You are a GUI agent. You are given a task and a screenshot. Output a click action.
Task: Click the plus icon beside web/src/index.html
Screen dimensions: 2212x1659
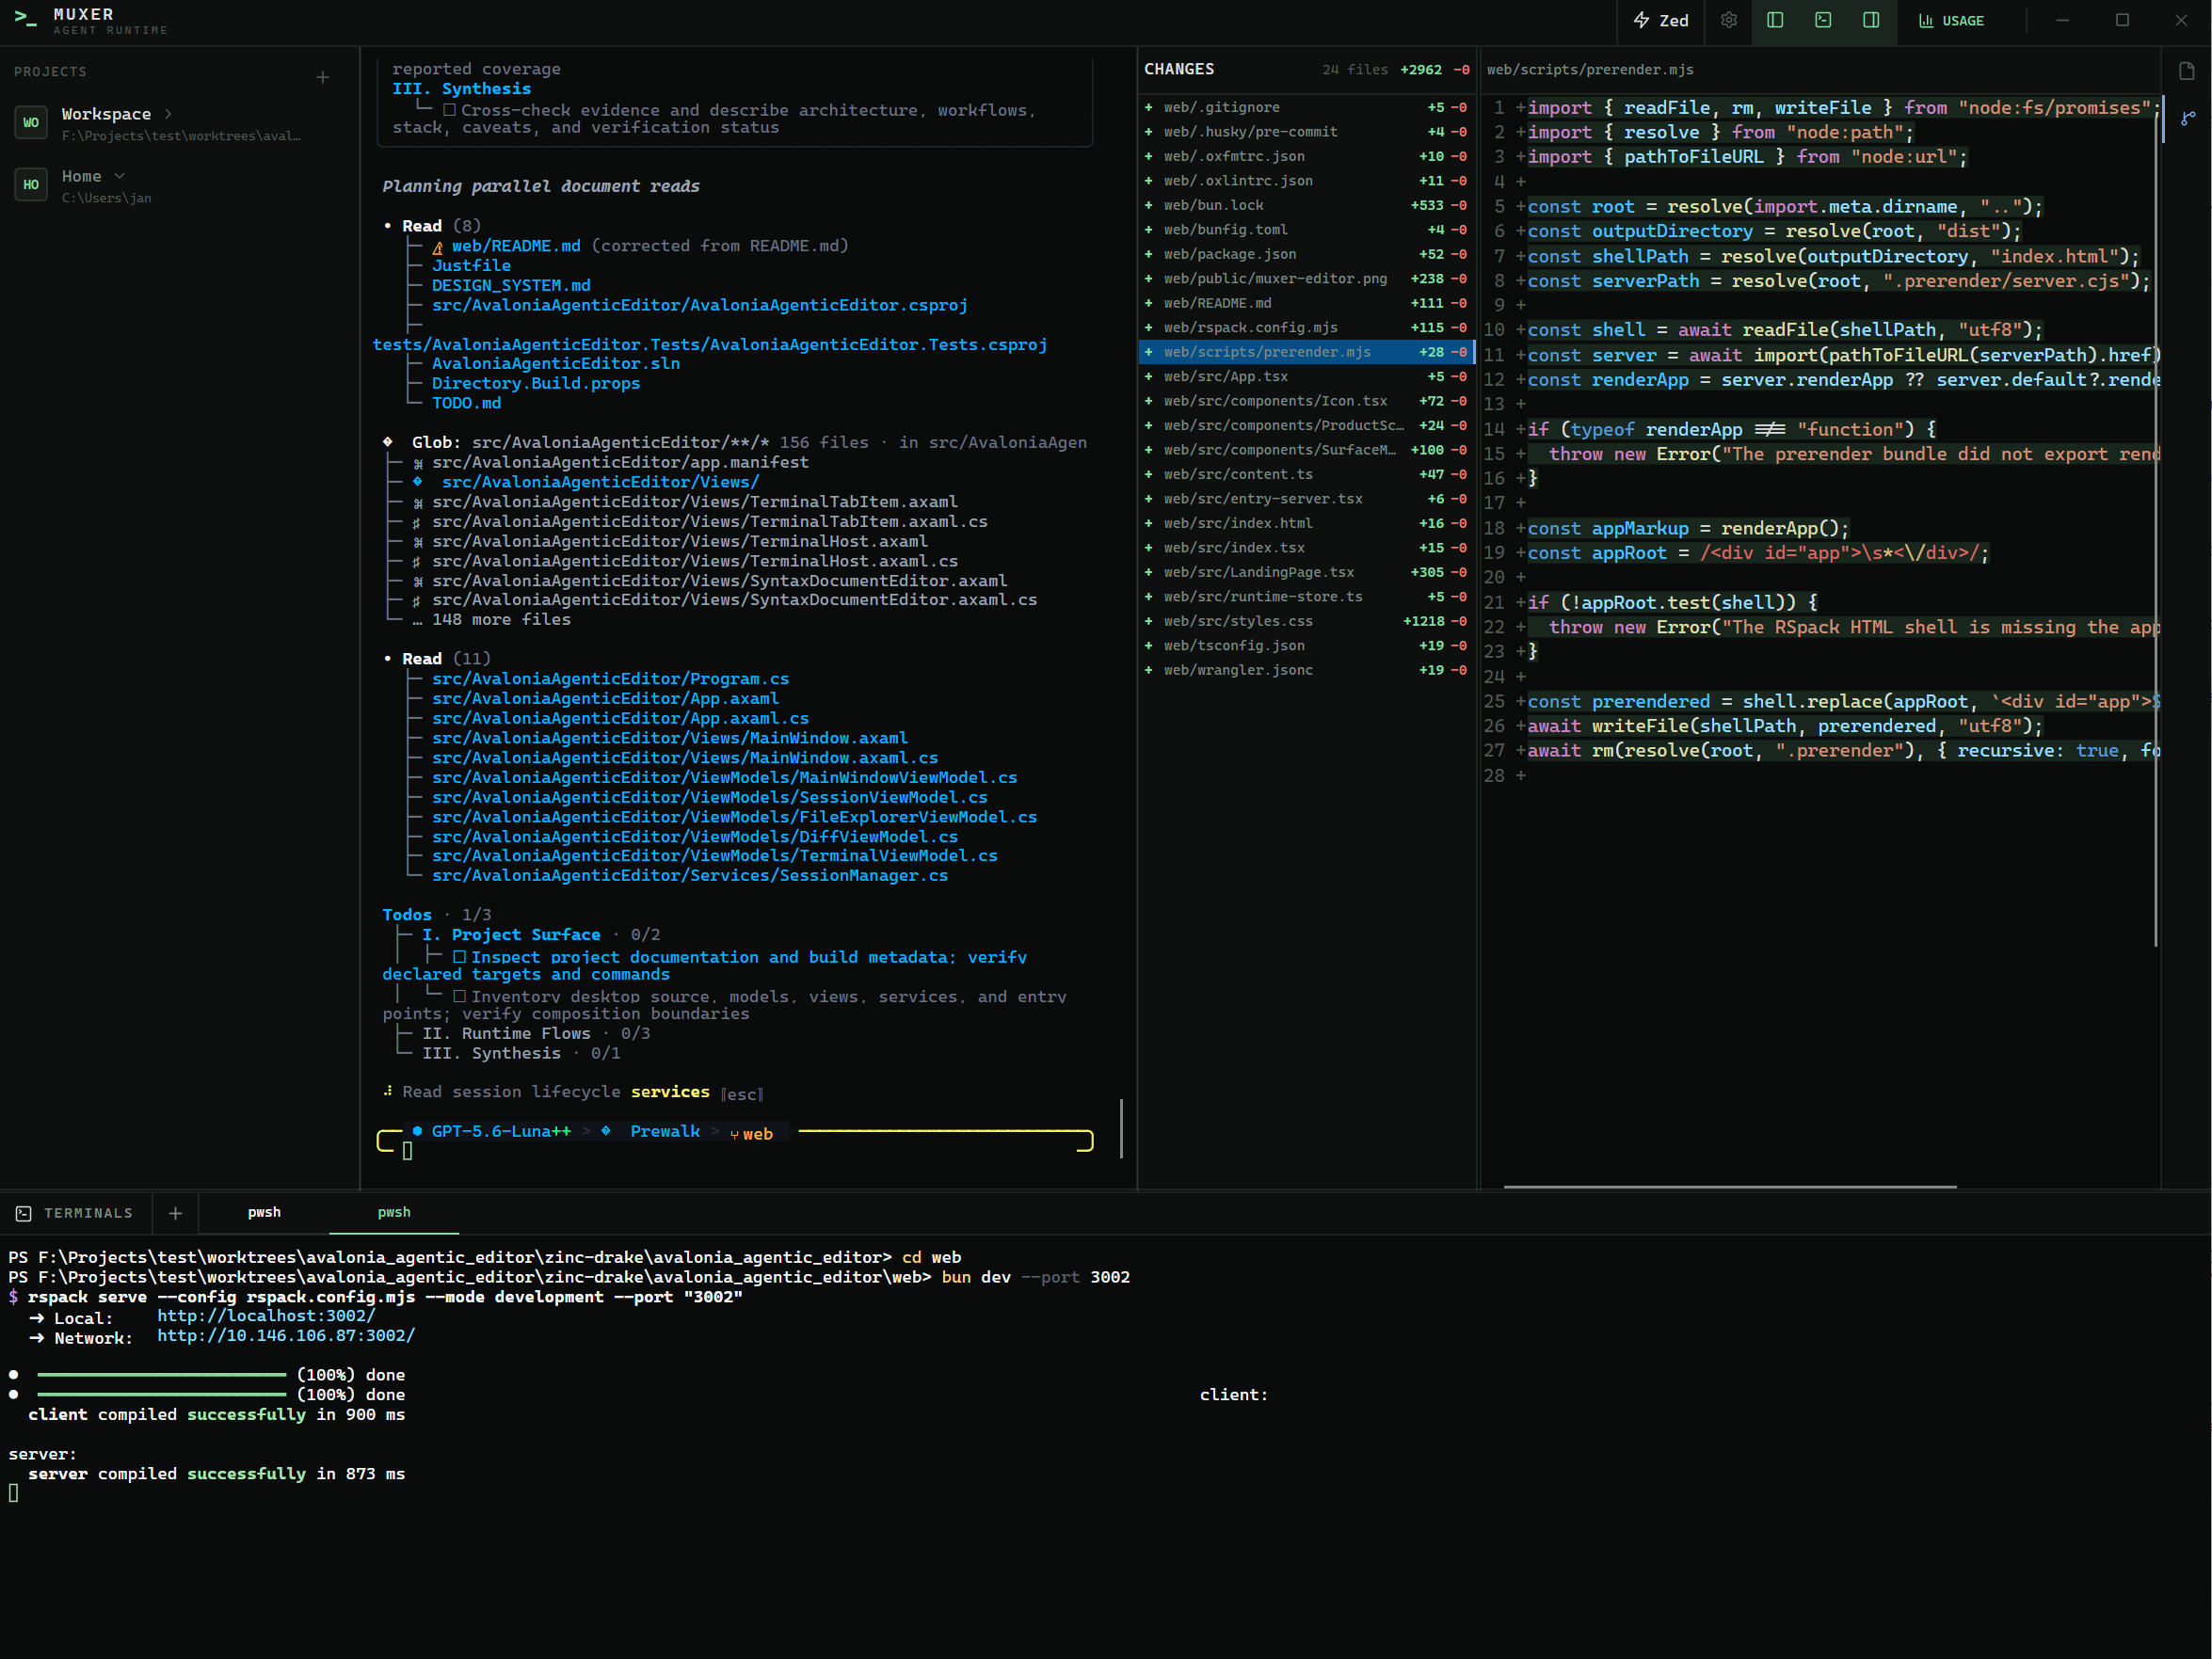(x=1148, y=524)
